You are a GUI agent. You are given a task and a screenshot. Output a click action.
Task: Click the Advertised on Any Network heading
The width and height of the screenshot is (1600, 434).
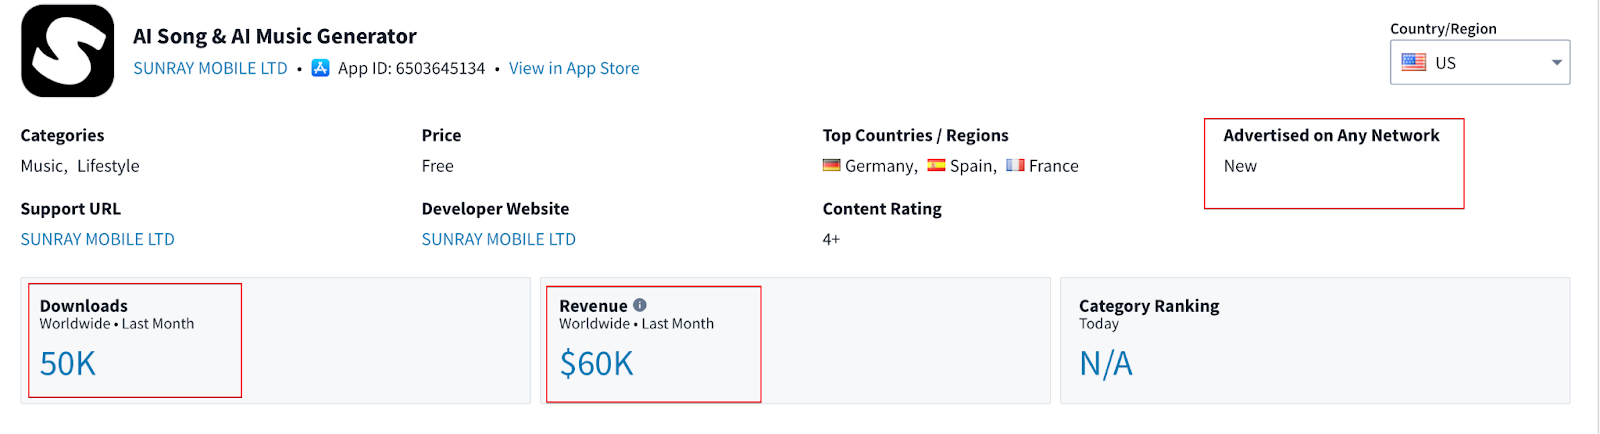point(1331,135)
